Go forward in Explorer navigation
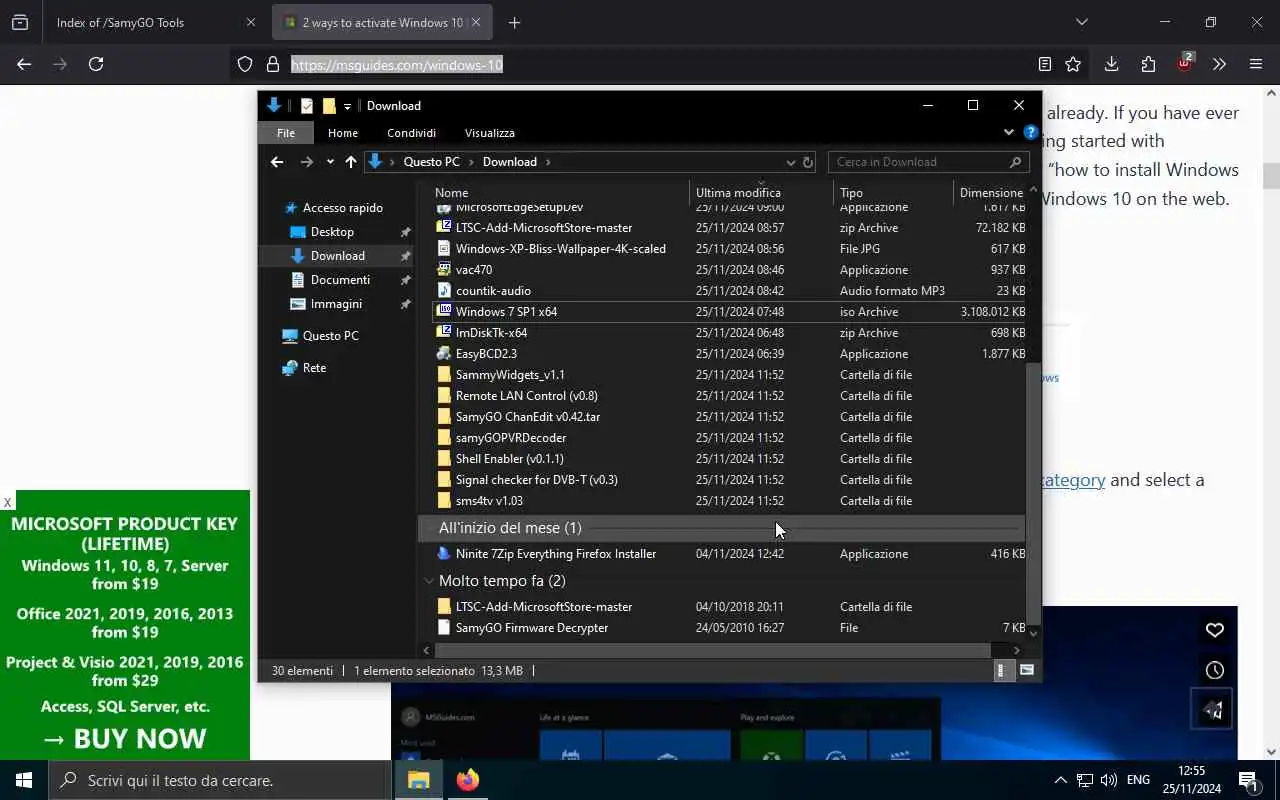 pos(307,162)
